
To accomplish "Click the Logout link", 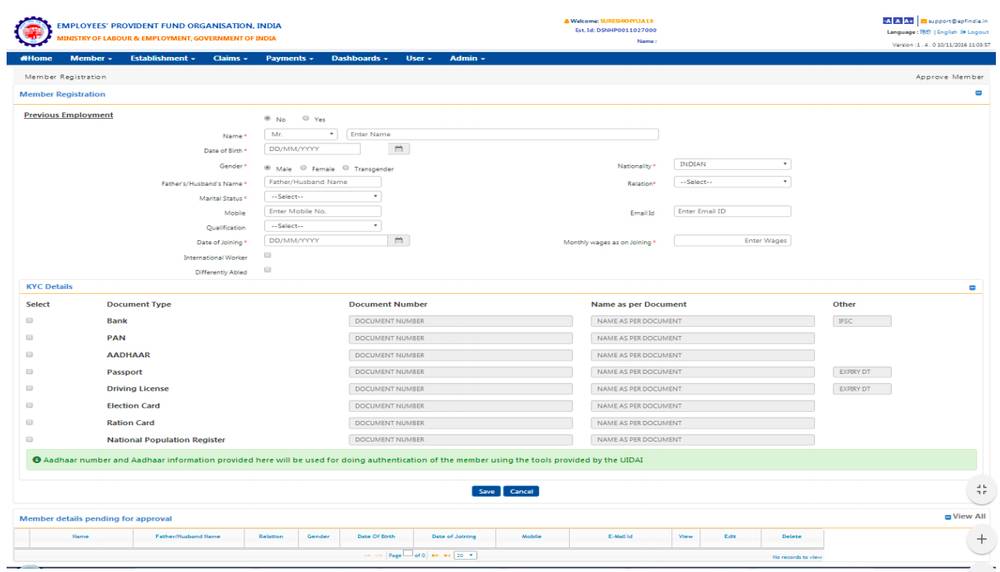I will (975, 32).
